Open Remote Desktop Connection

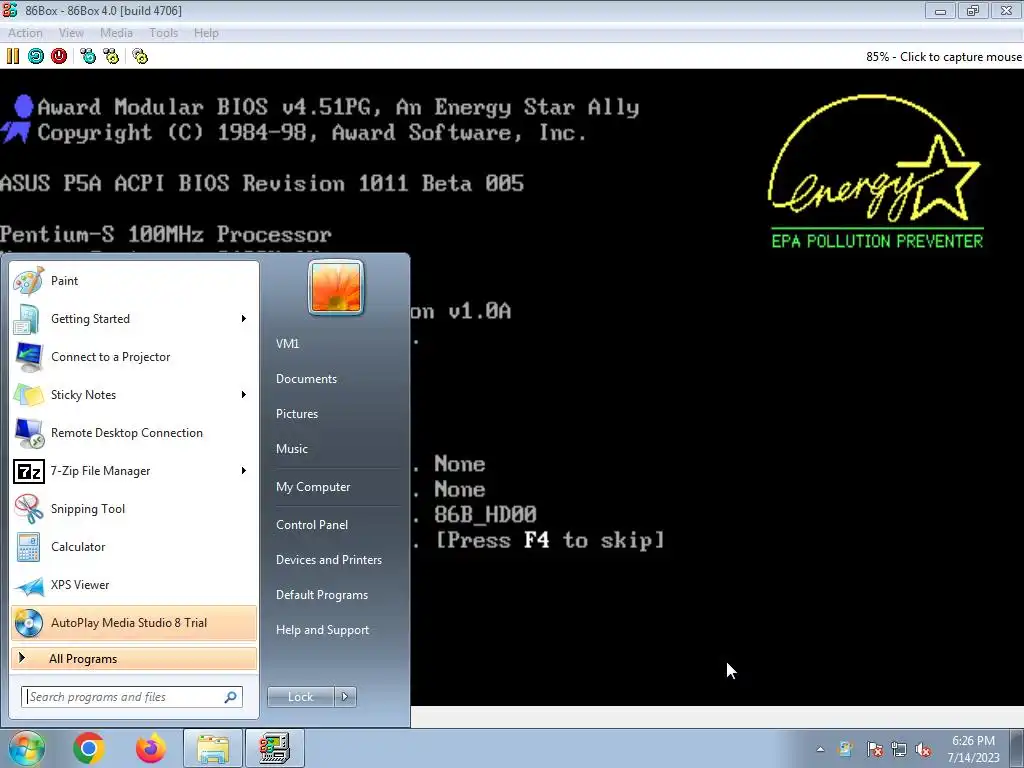pyautogui.click(x=134, y=433)
